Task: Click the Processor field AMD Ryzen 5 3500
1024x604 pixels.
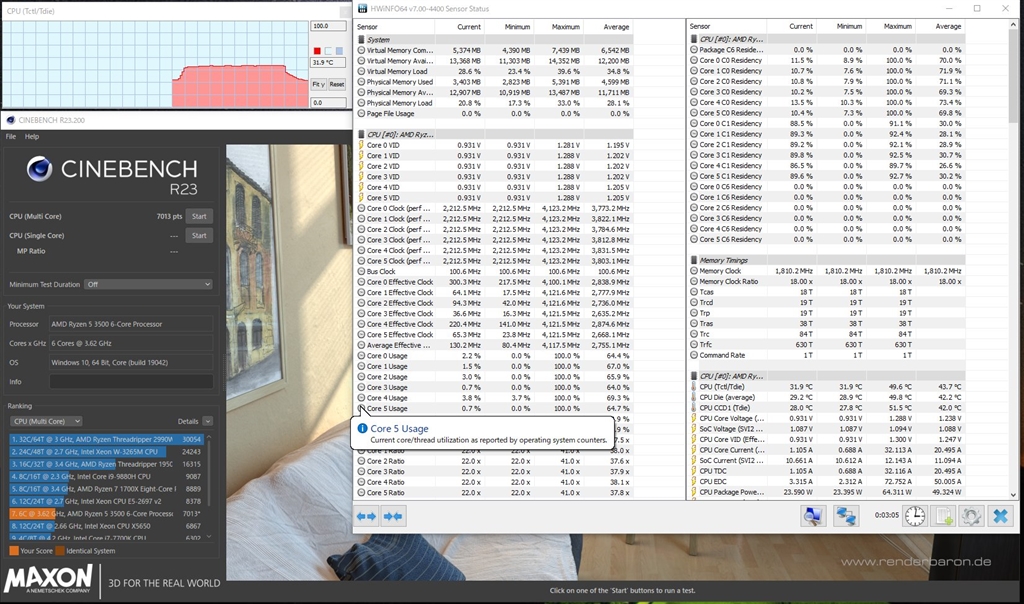Action: tap(131, 324)
